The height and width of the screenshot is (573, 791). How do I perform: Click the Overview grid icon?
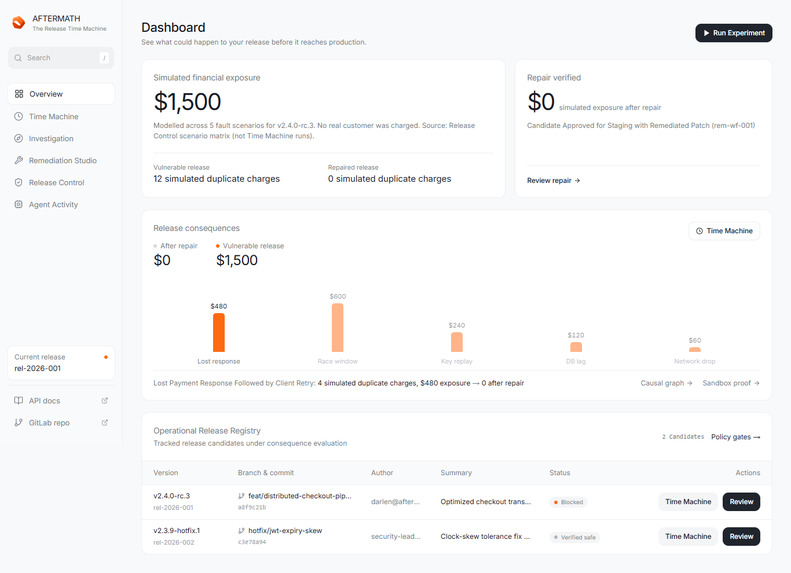[19, 94]
